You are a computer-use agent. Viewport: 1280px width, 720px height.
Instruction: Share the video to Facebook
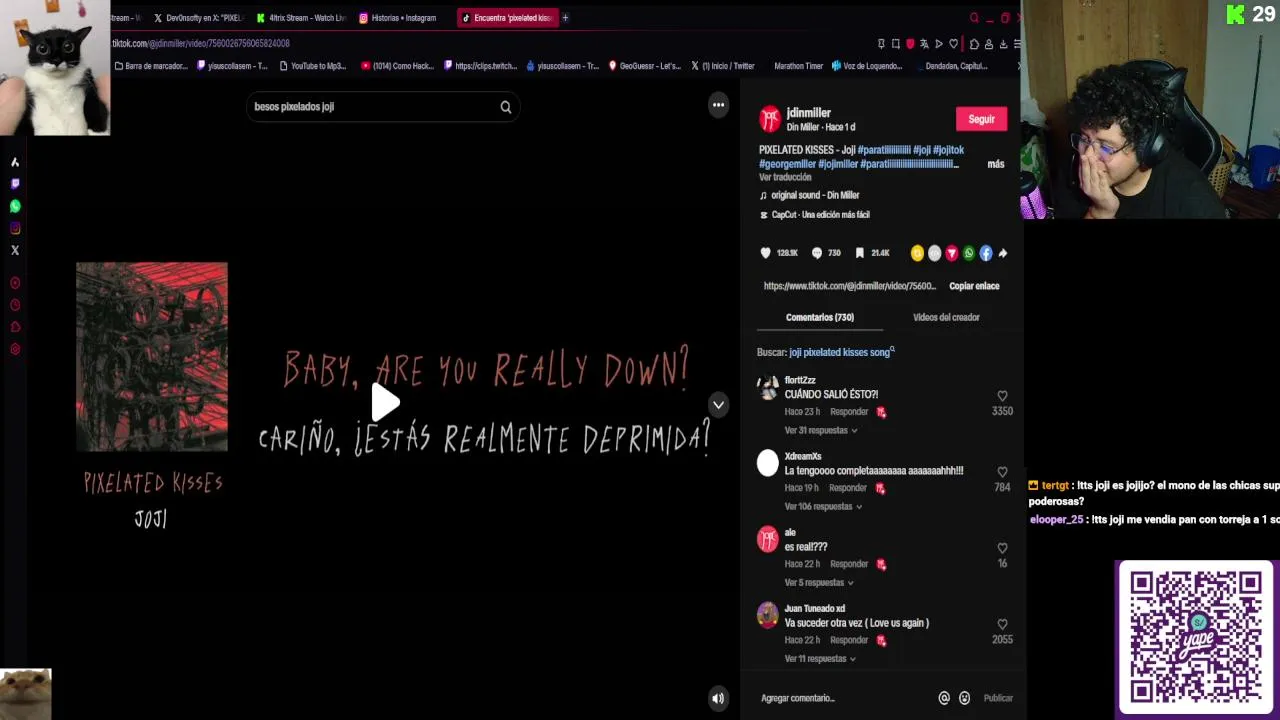coord(985,253)
